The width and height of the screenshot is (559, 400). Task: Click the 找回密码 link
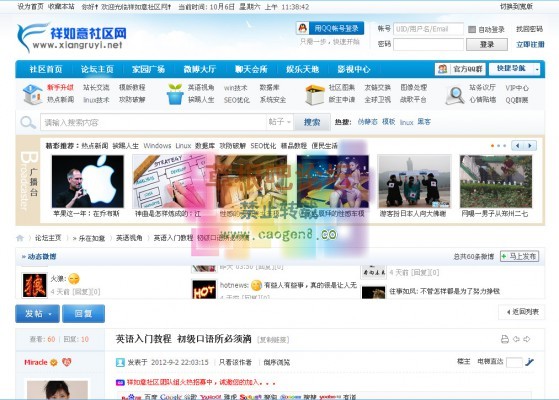[x=529, y=29]
